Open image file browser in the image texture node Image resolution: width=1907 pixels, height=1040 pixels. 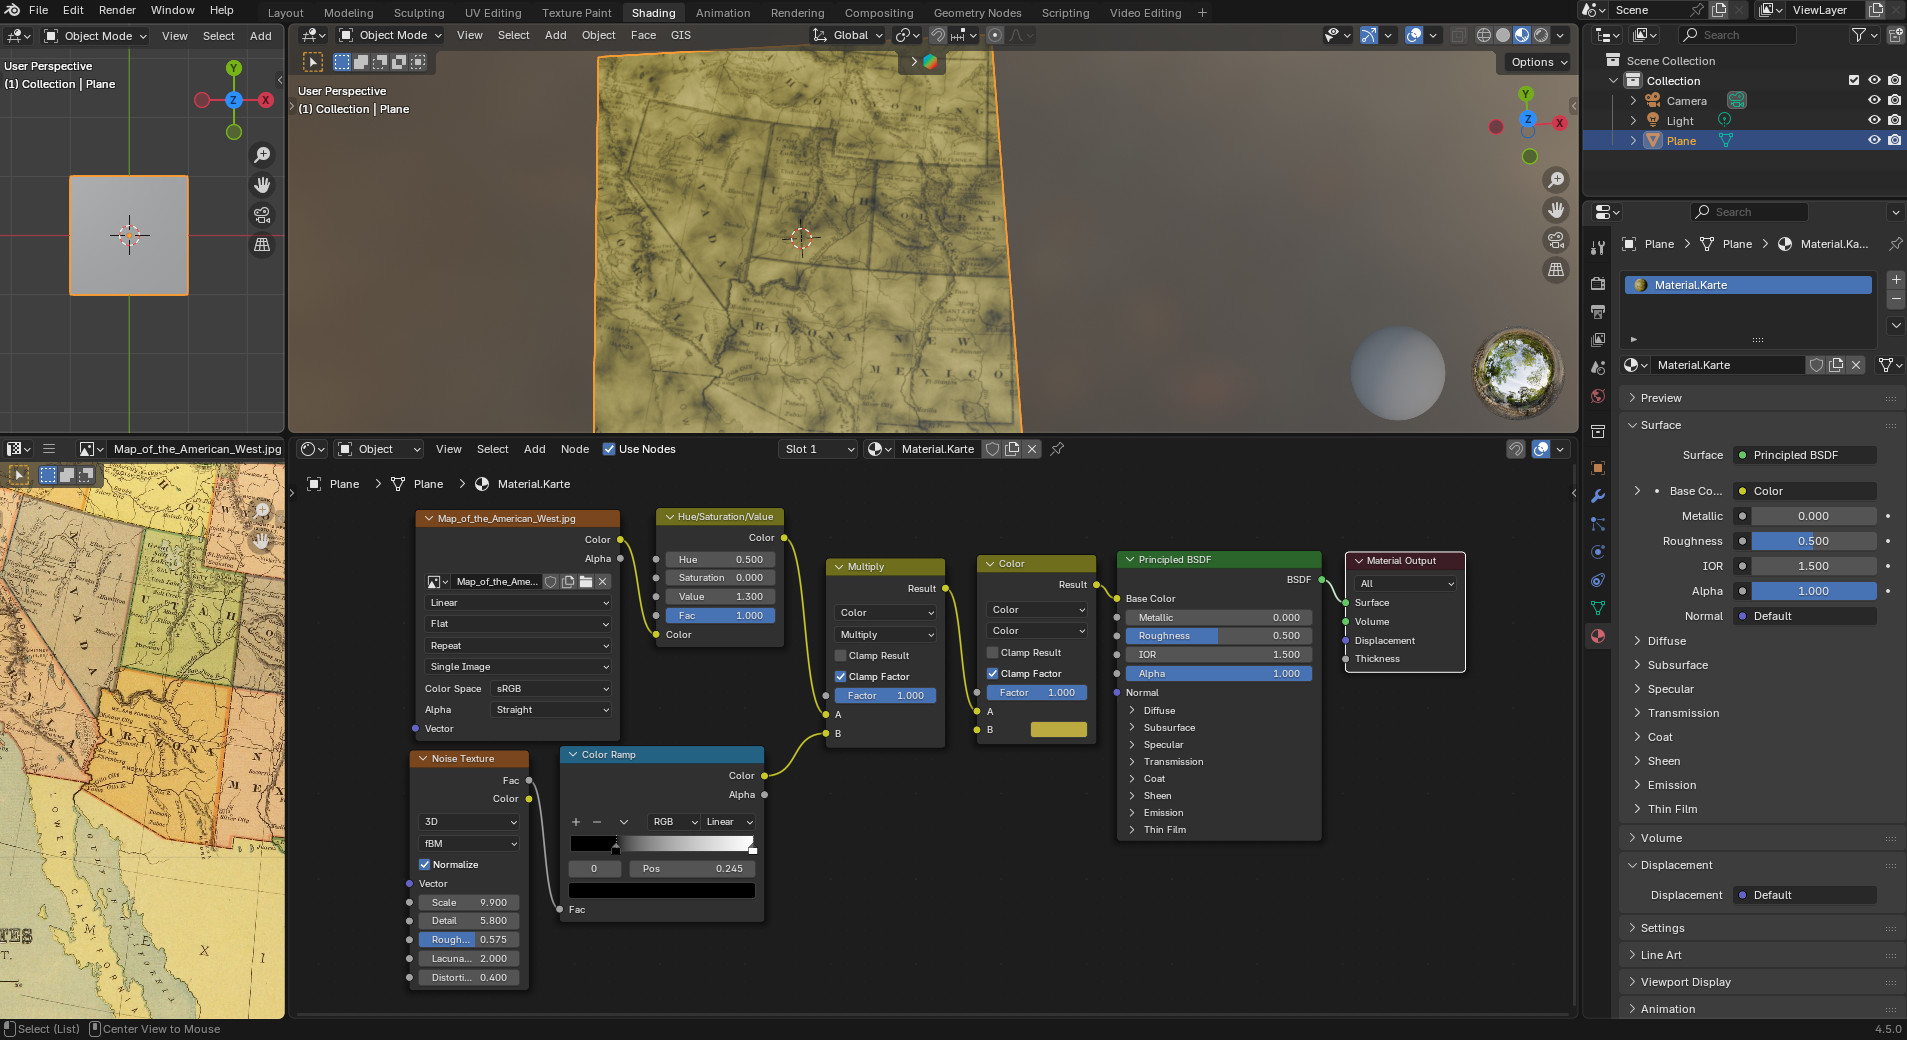(x=586, y=582)
